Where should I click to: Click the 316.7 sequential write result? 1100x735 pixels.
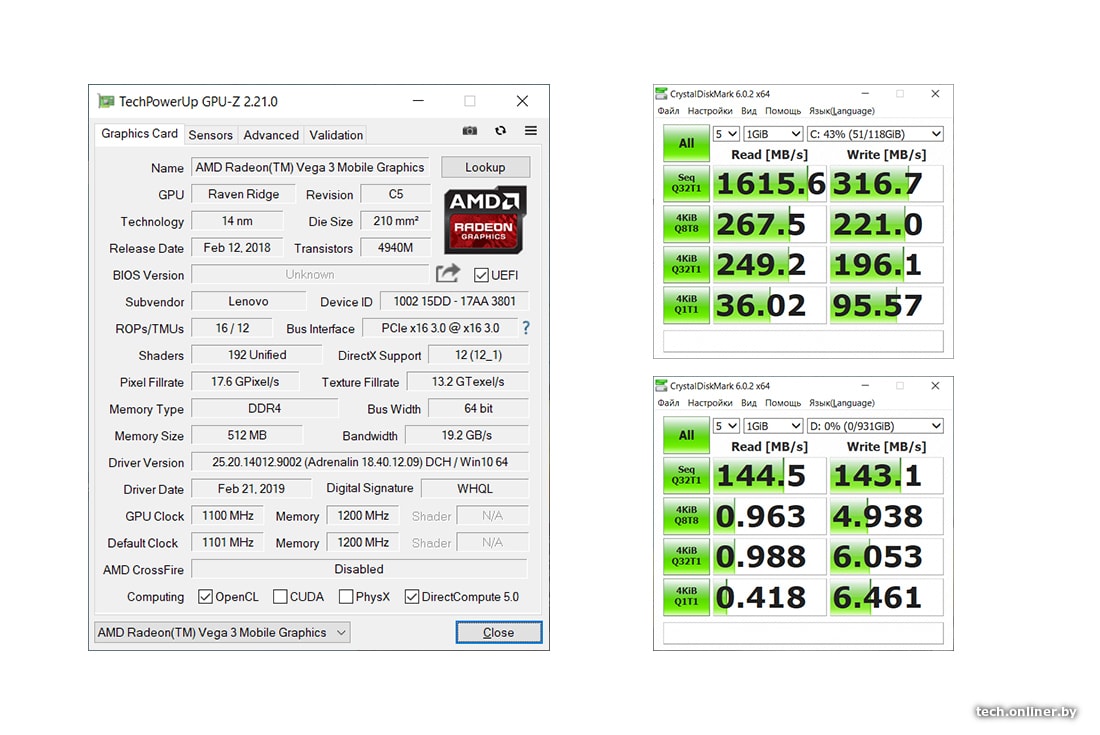click(x=887, y=184)
